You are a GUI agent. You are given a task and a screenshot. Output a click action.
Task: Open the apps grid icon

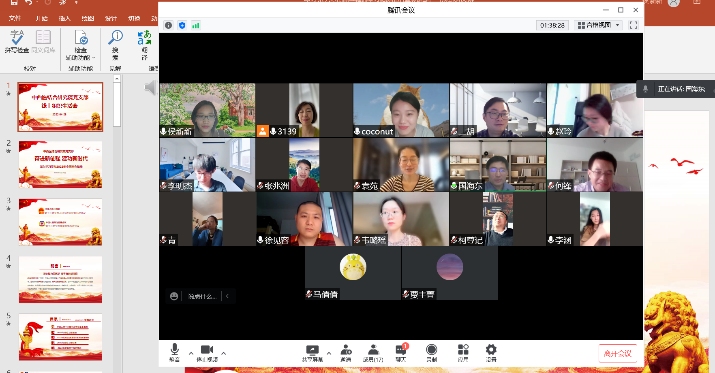click(x=463, y=353)
